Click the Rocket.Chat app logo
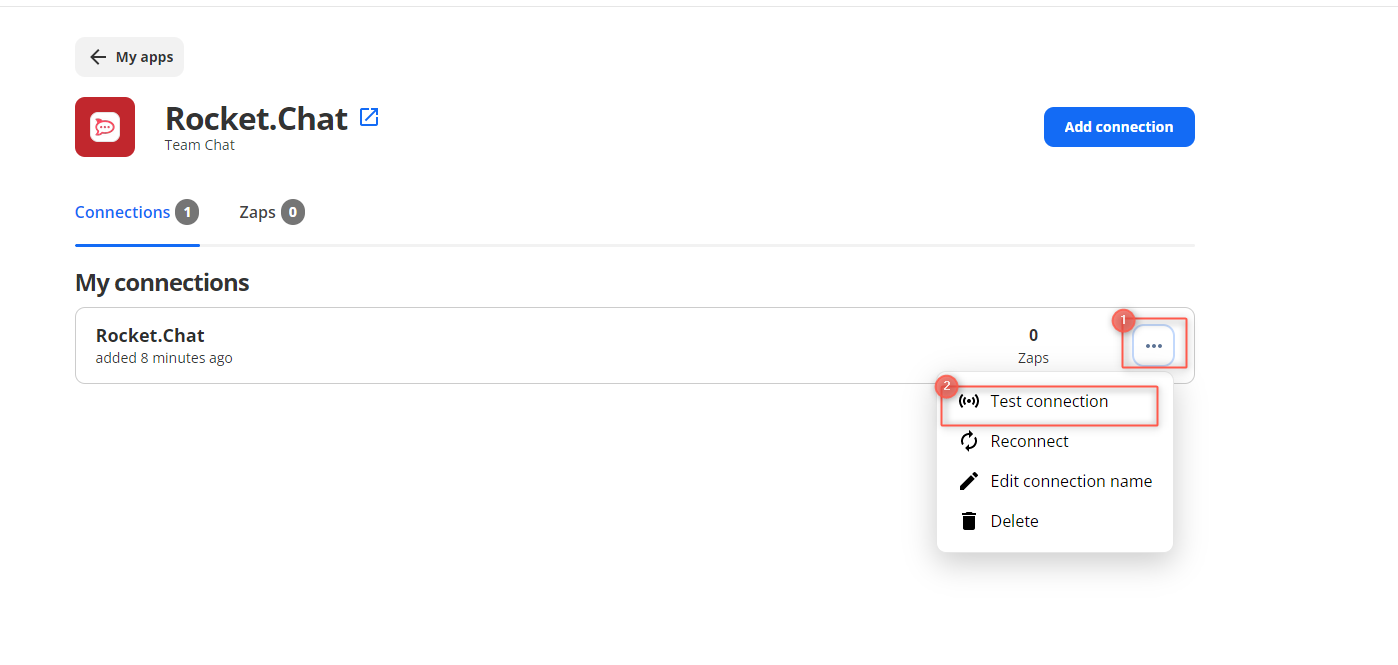1398x665 pixels. (105, 127)
